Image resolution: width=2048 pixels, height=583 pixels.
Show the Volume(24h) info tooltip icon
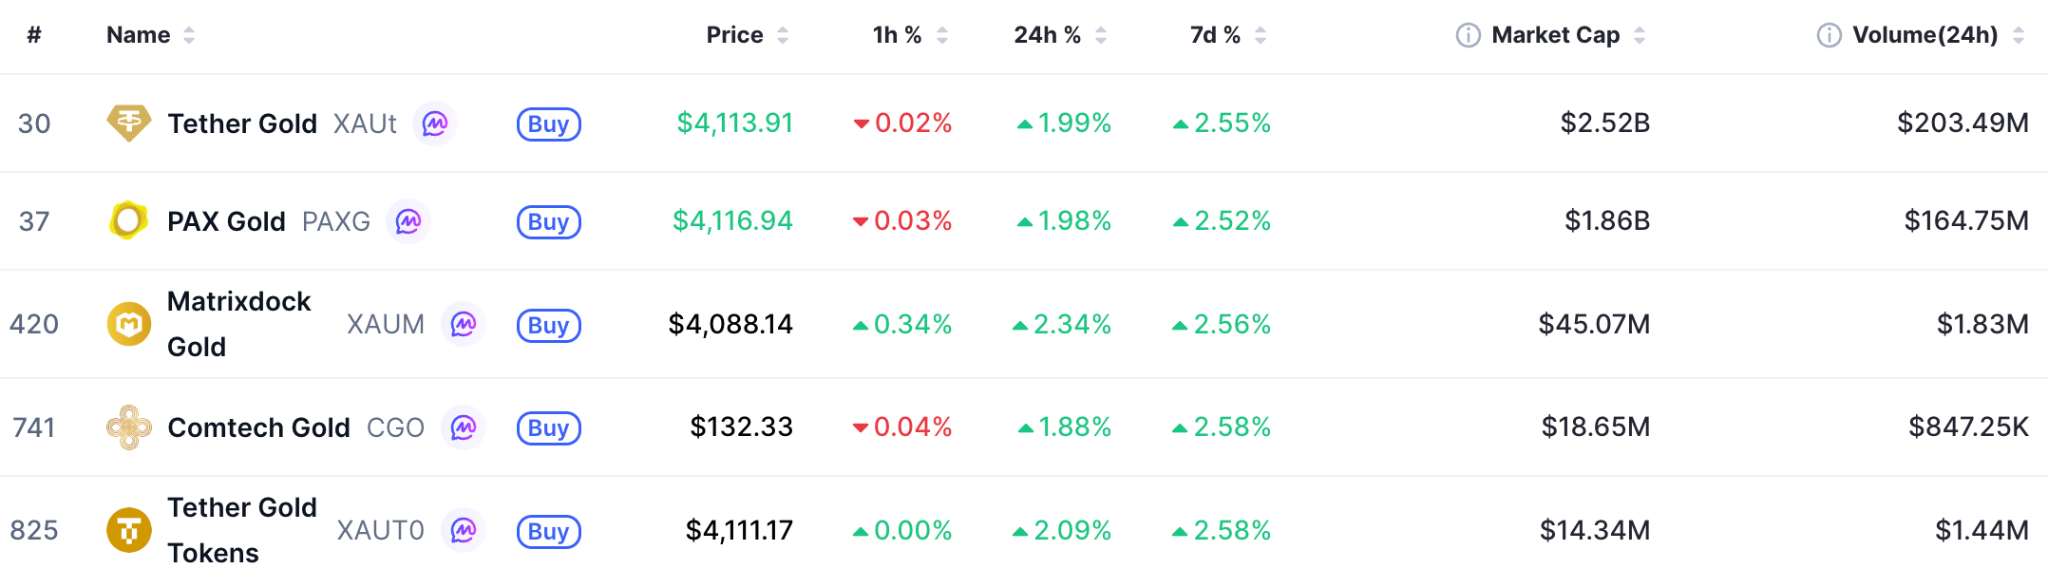coord(1829,35)
